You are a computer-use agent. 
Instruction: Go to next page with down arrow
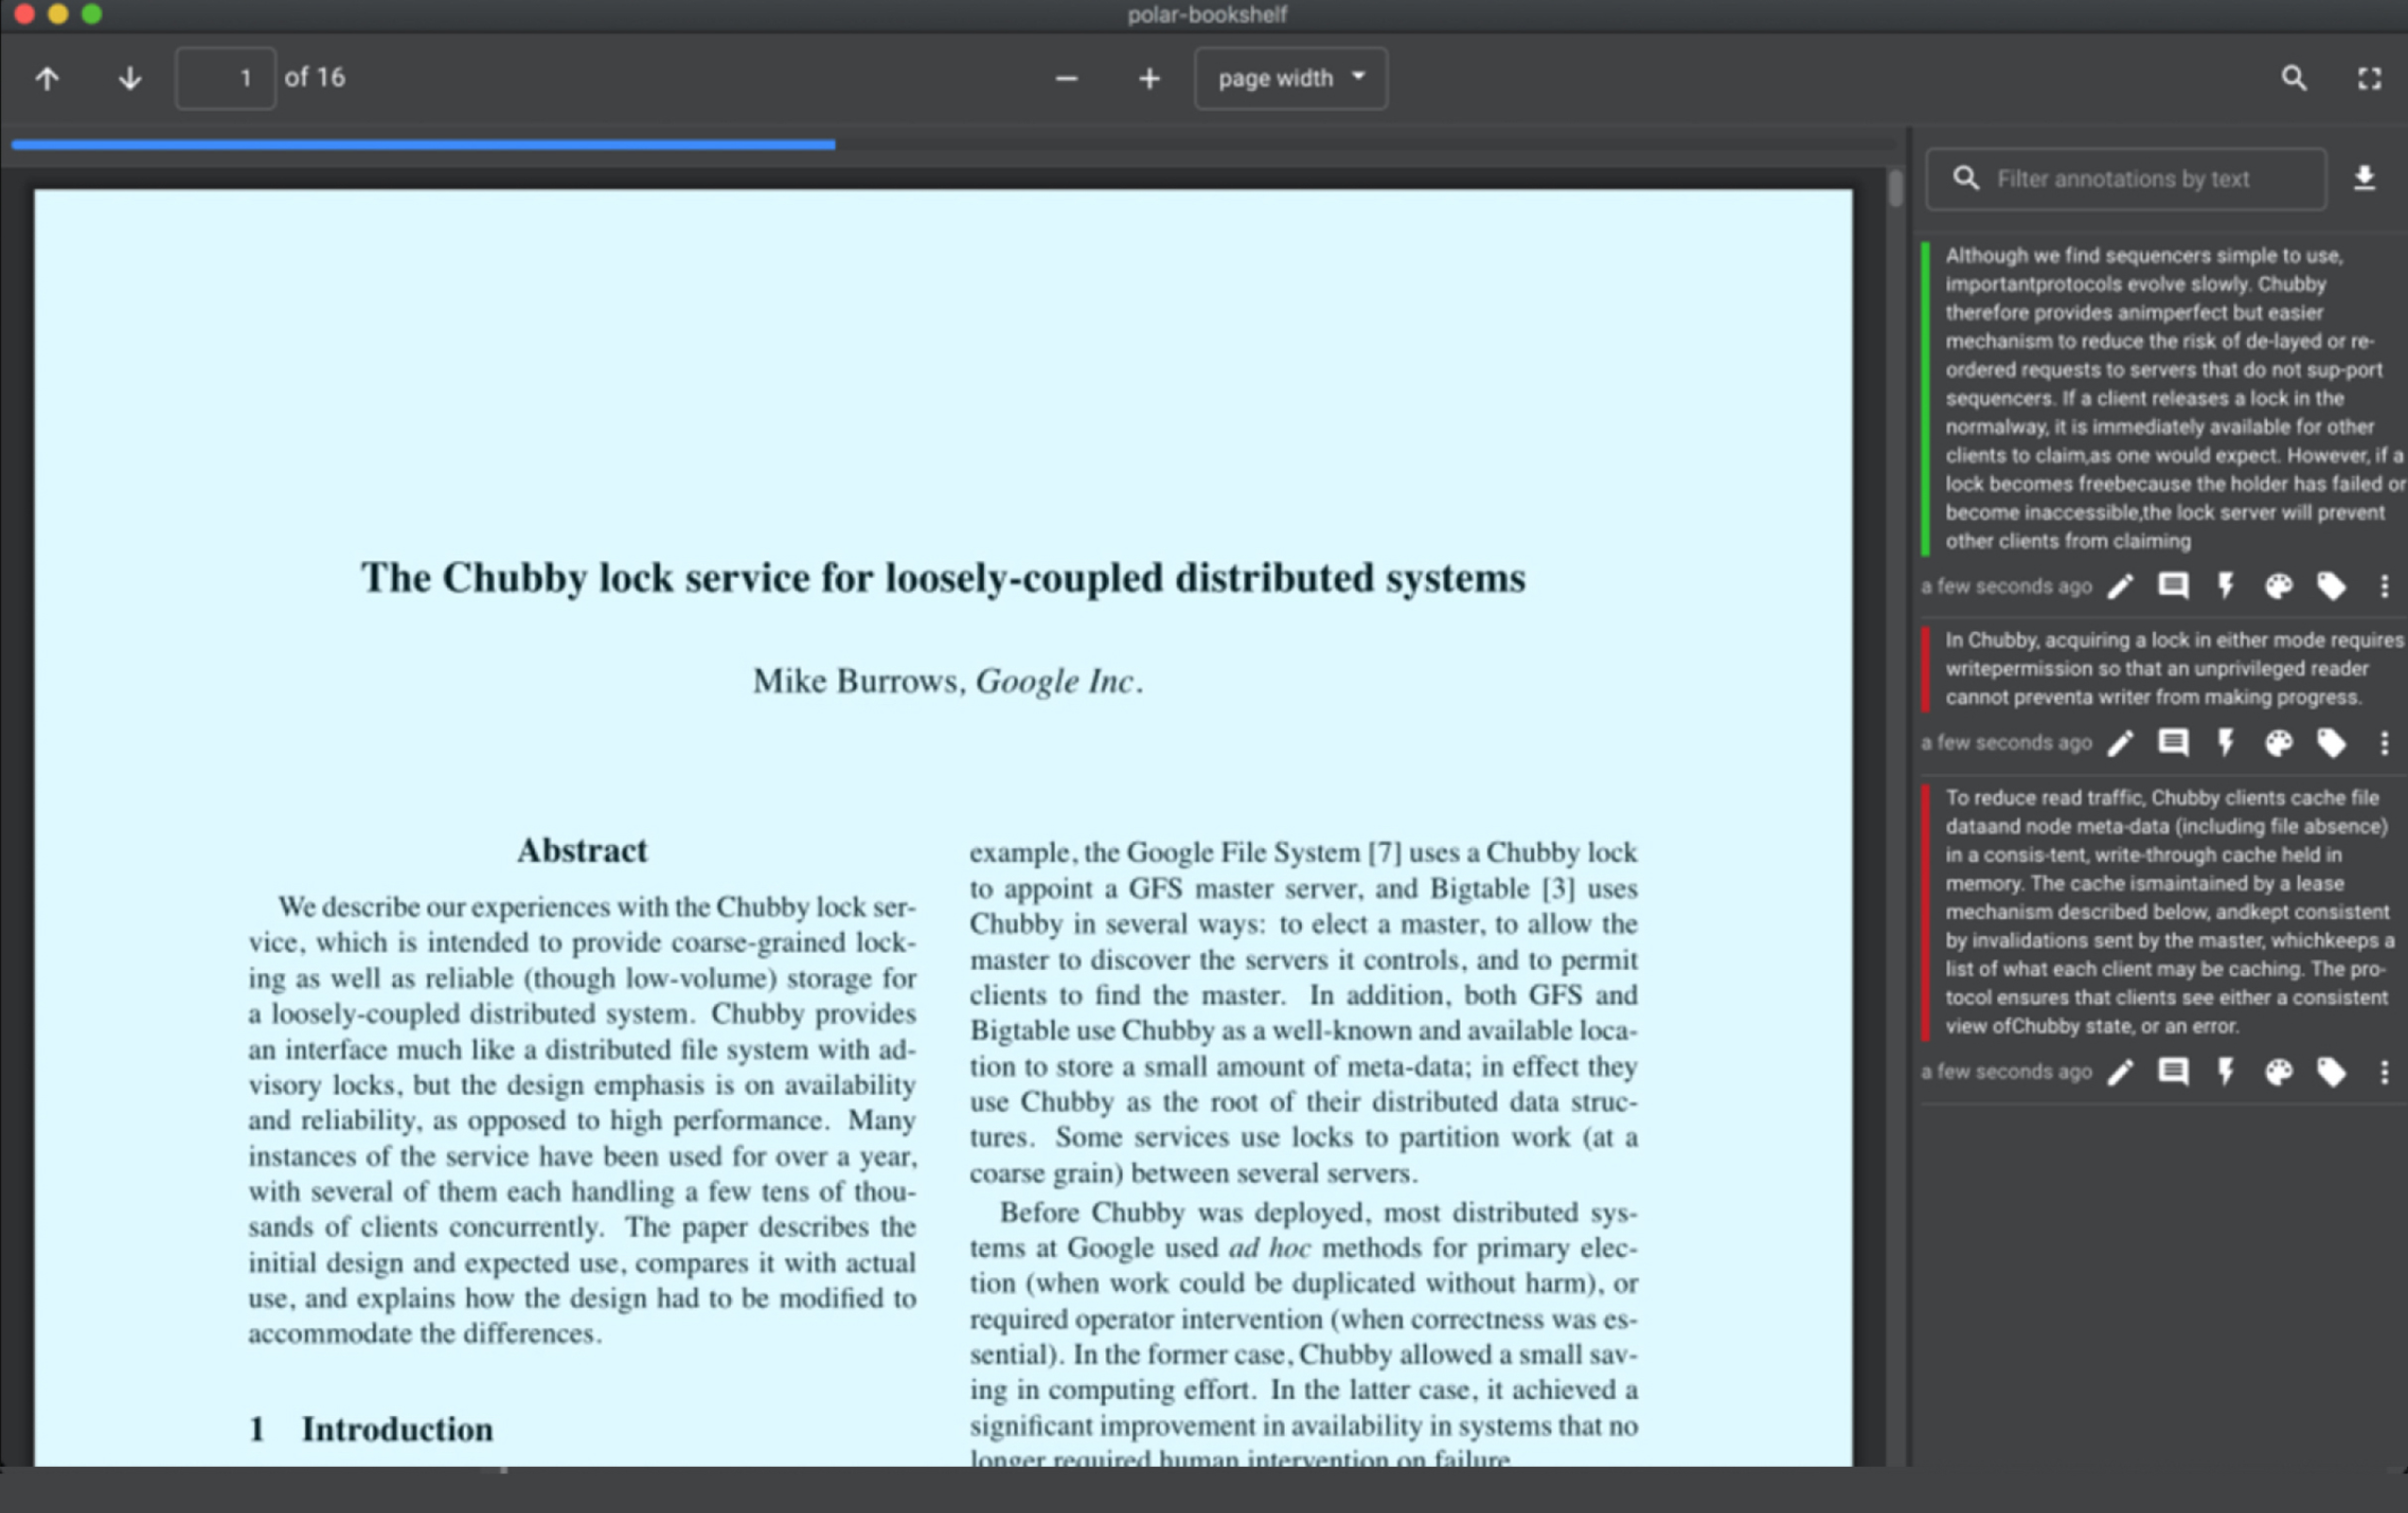pos(129,78)
